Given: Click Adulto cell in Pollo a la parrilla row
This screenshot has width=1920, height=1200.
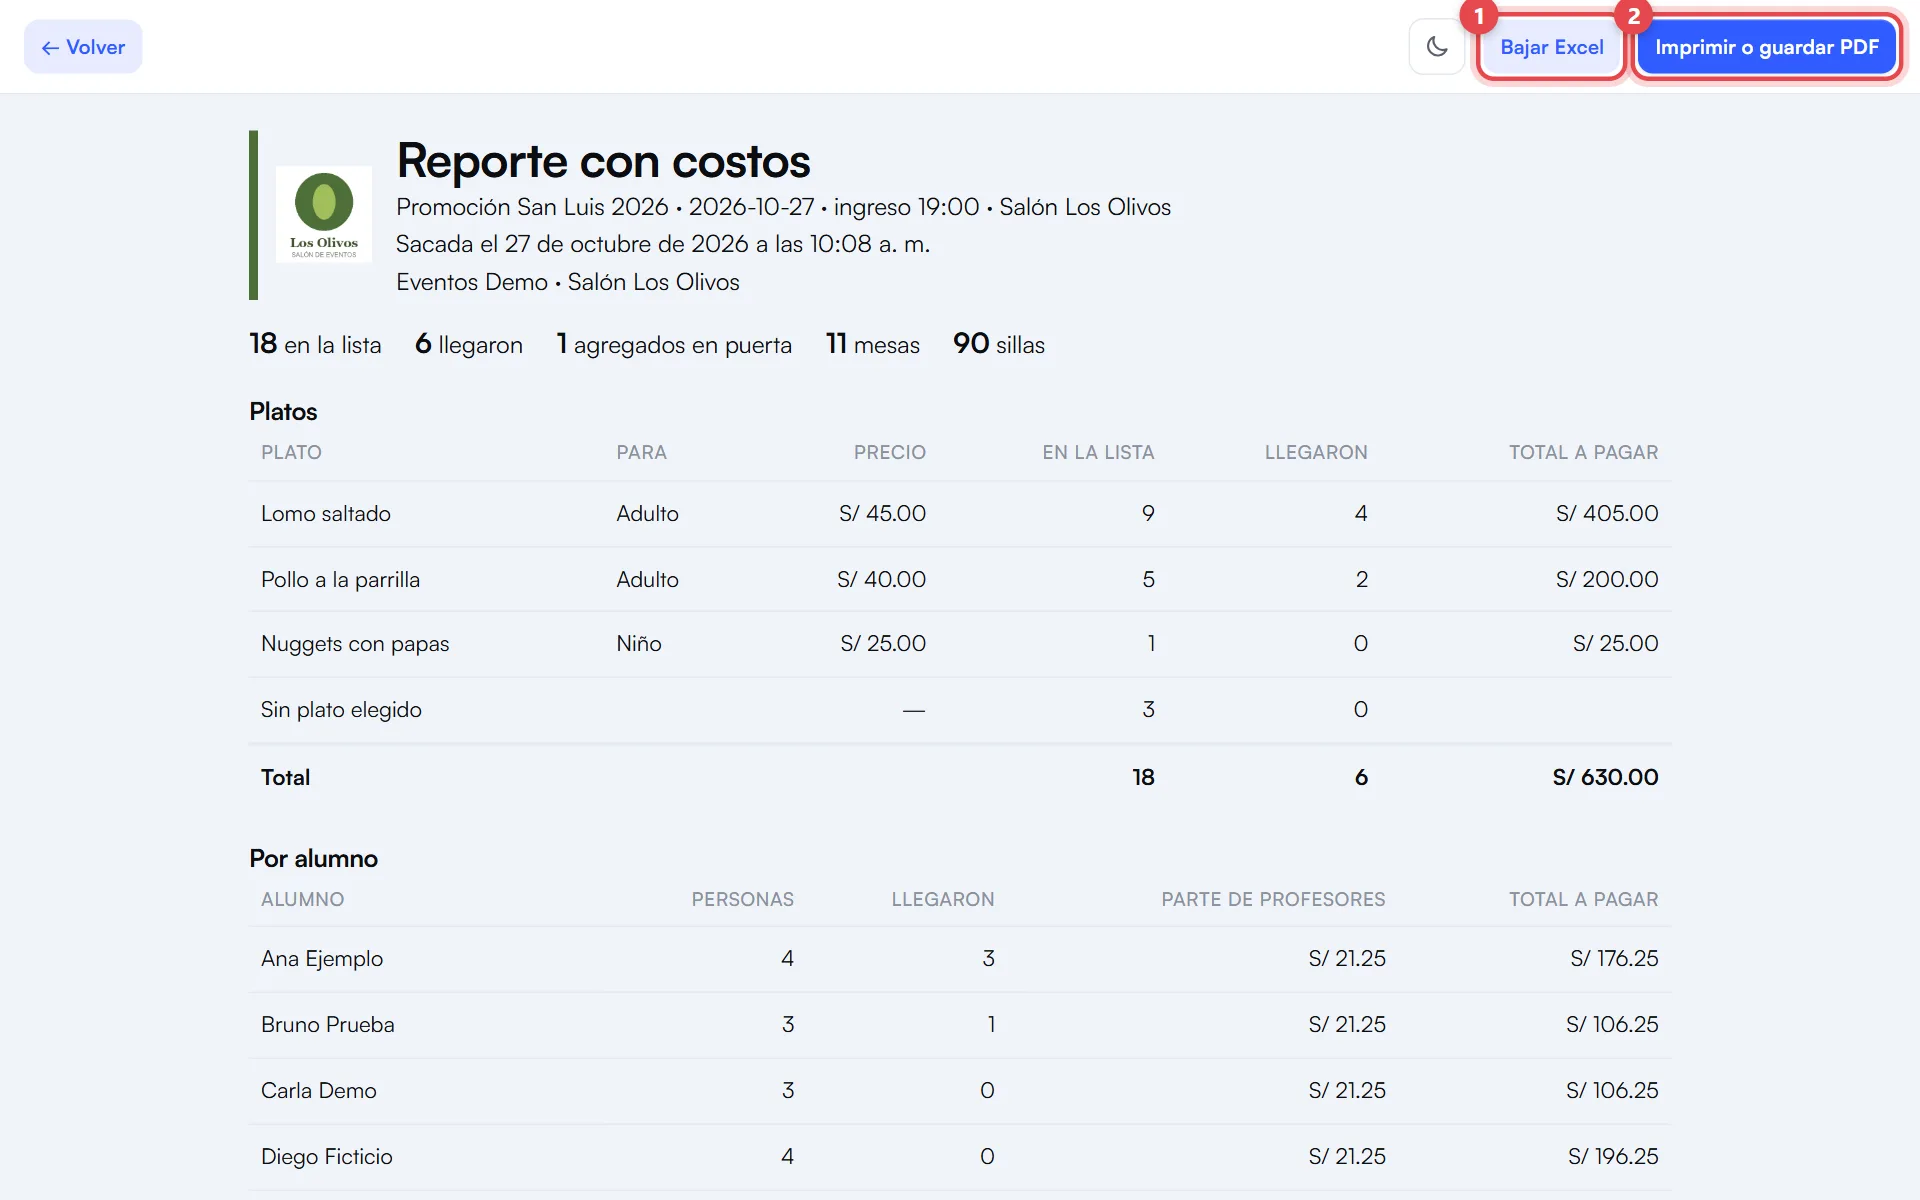Looking at the screenshot, I should point(647,580).
